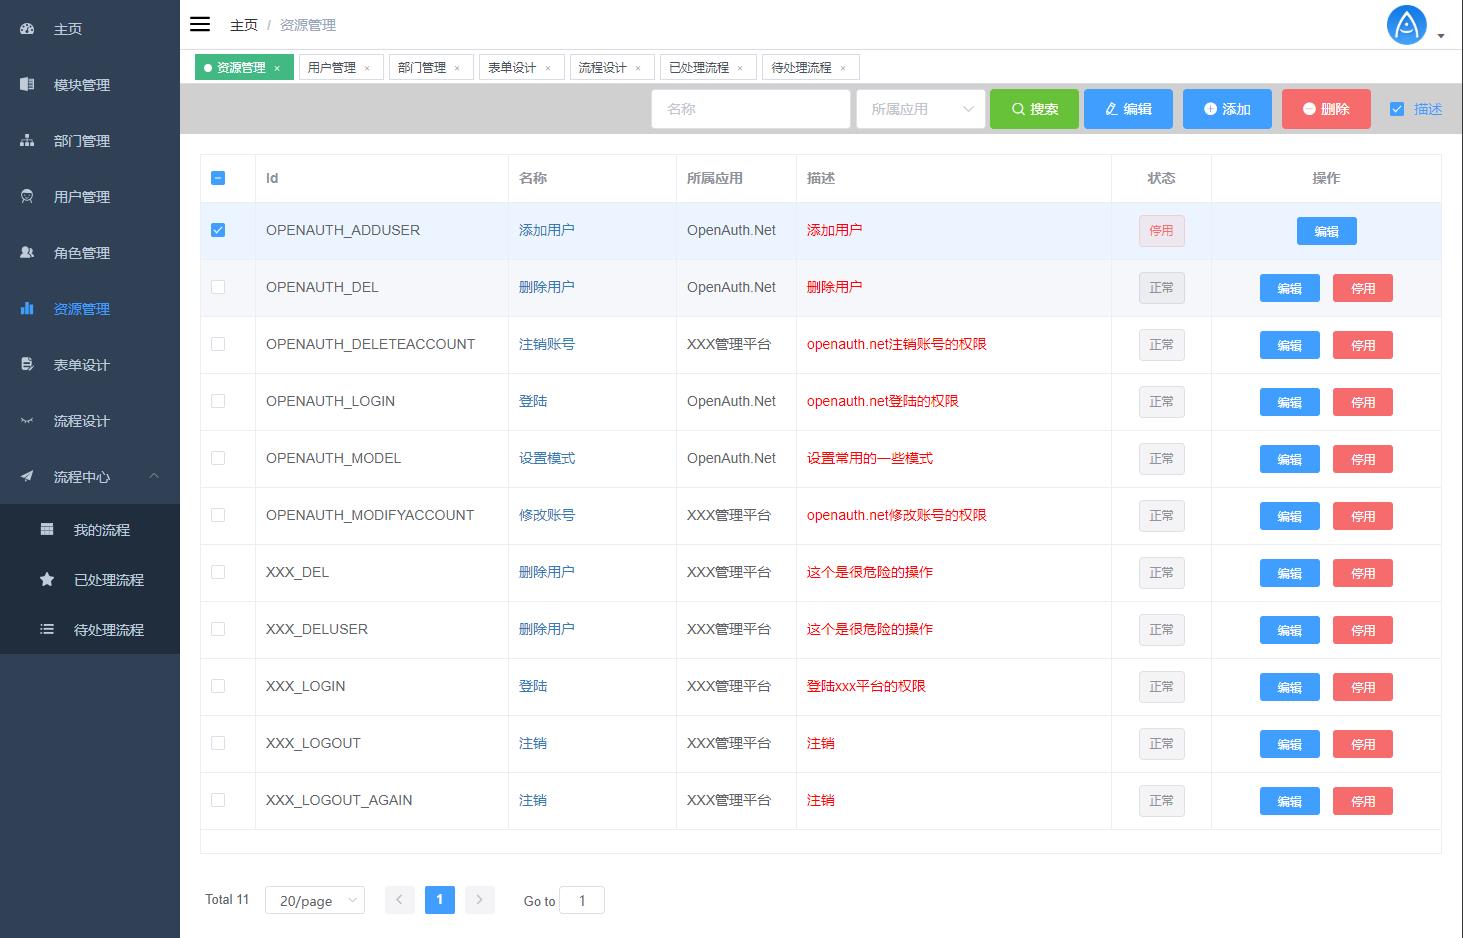Close the 待处理流程 tab

point(843,68)
